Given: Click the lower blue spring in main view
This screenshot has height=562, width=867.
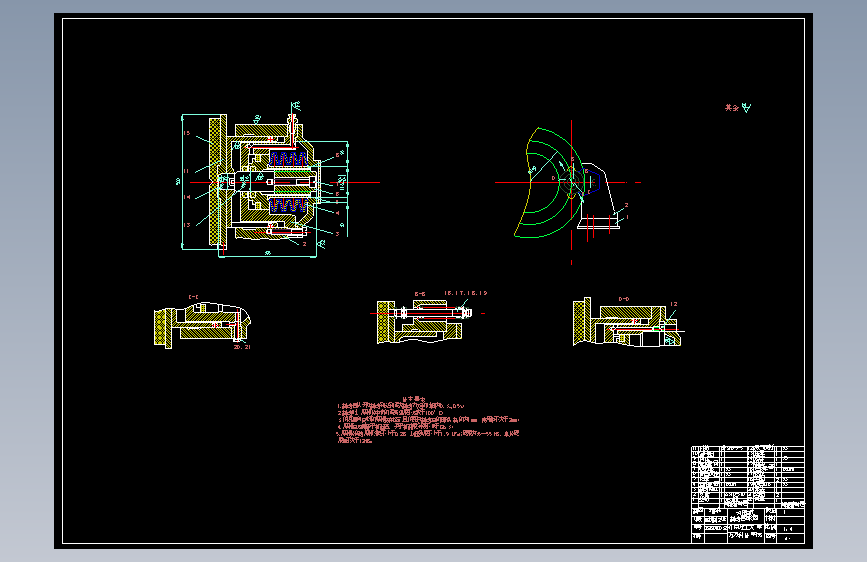Looking at the screenshot, I should tap(288, 206).
